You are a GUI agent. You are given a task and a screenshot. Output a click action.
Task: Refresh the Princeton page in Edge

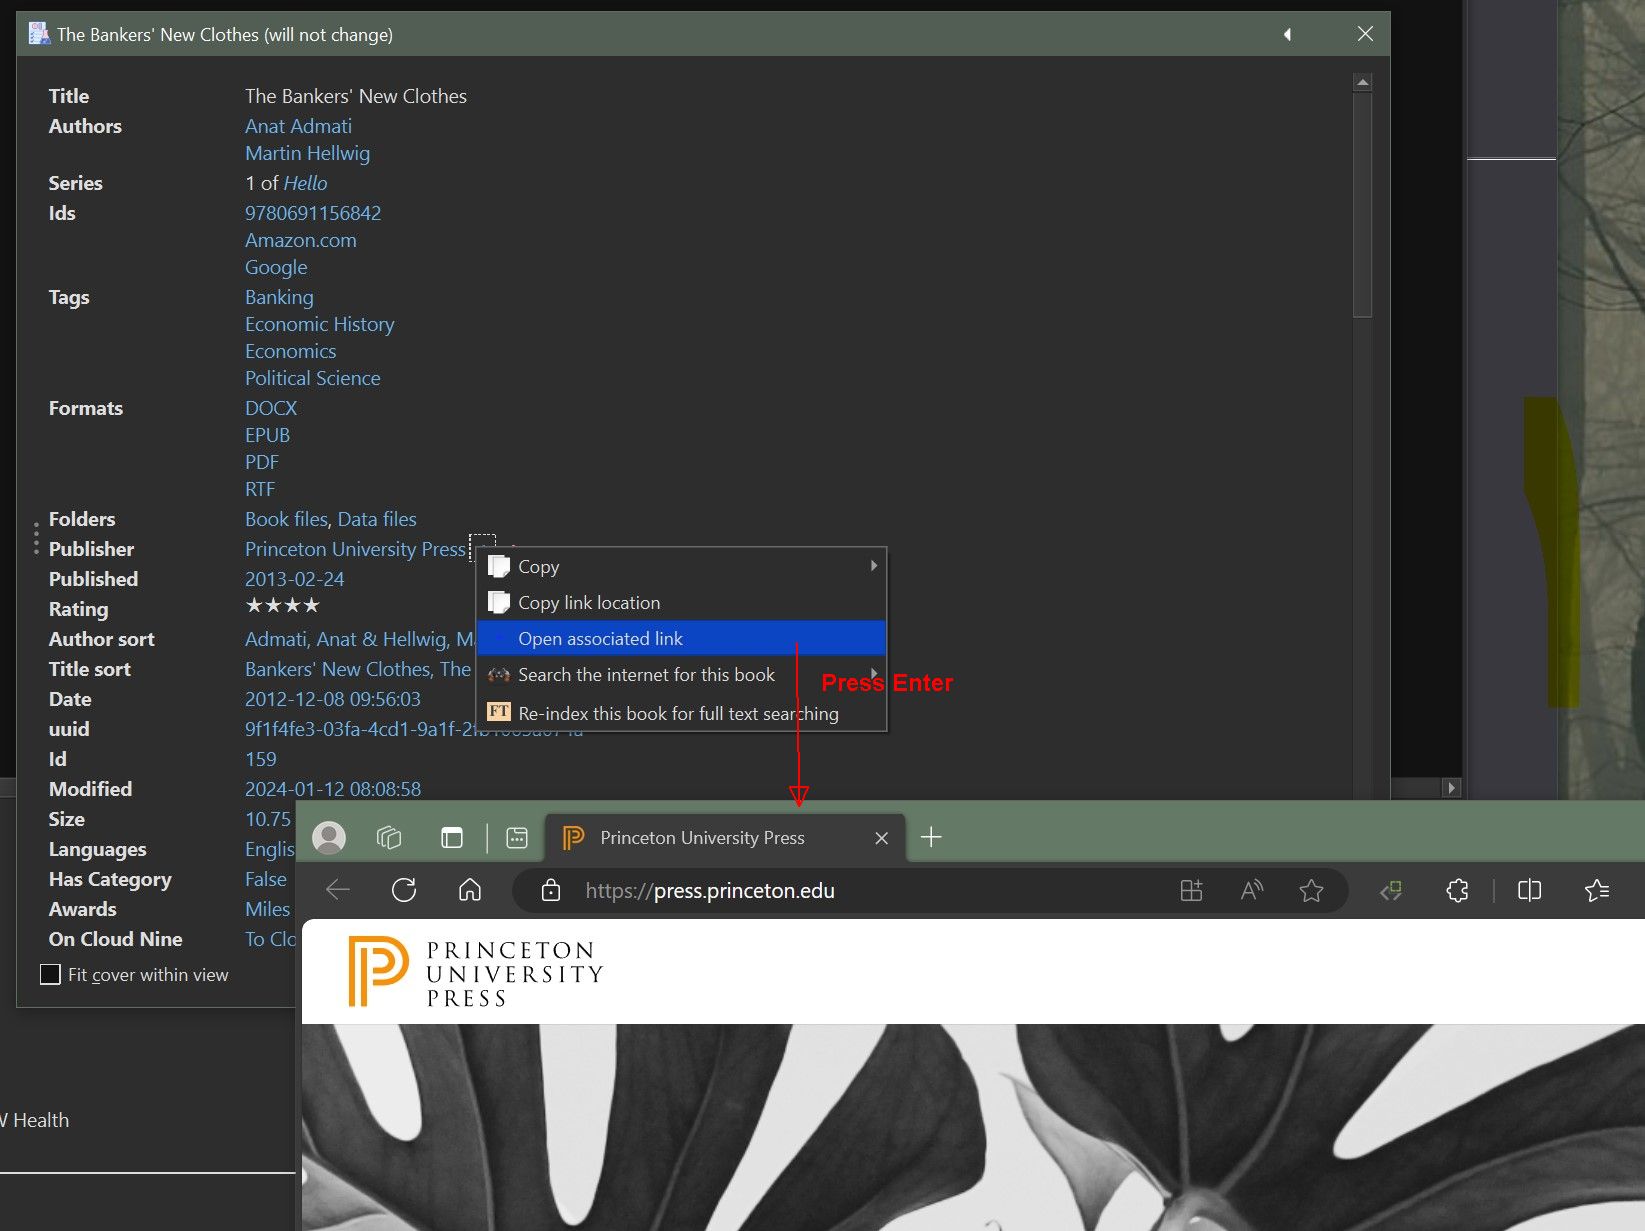(x=404, y=890)
